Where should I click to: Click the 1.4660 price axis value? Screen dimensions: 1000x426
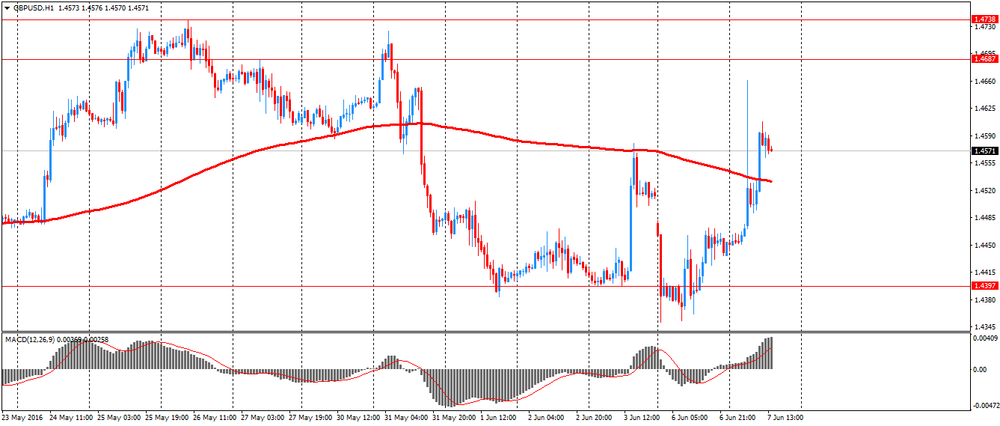pos(985,82)
